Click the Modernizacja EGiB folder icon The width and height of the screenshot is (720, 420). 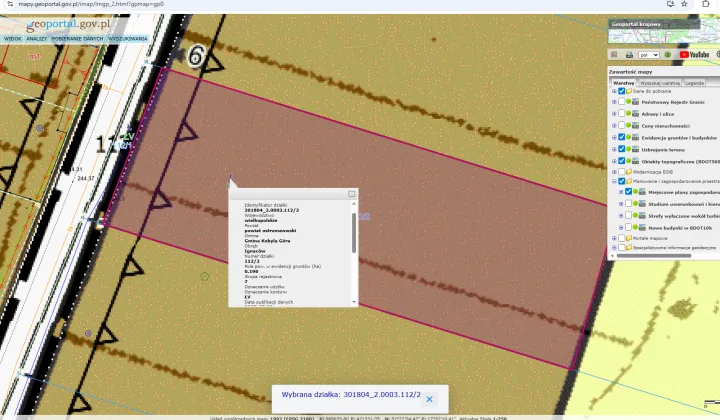click(629, 172)
